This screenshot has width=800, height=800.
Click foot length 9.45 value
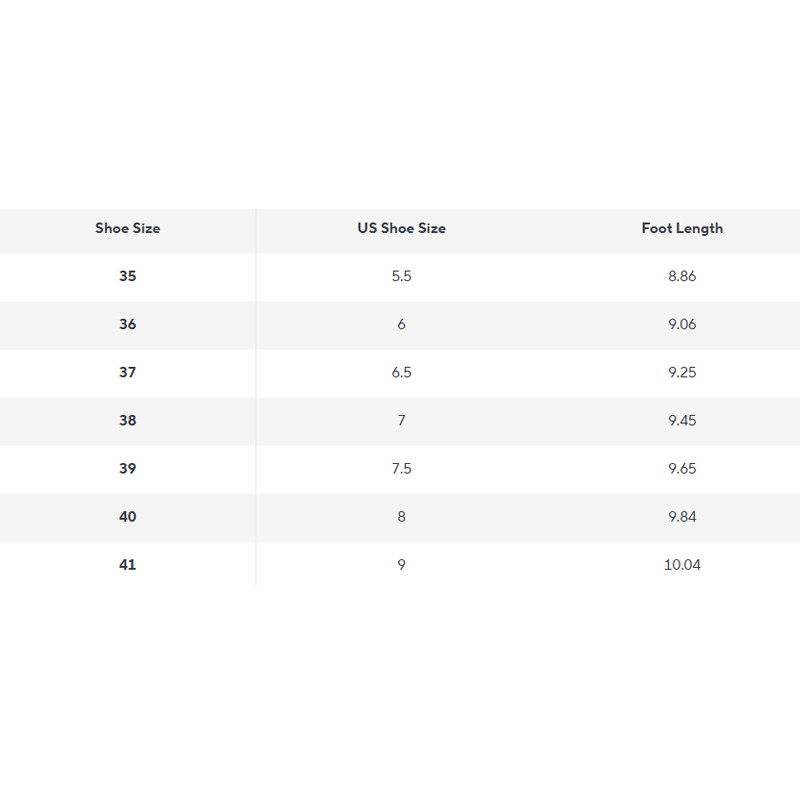[682, 420]
